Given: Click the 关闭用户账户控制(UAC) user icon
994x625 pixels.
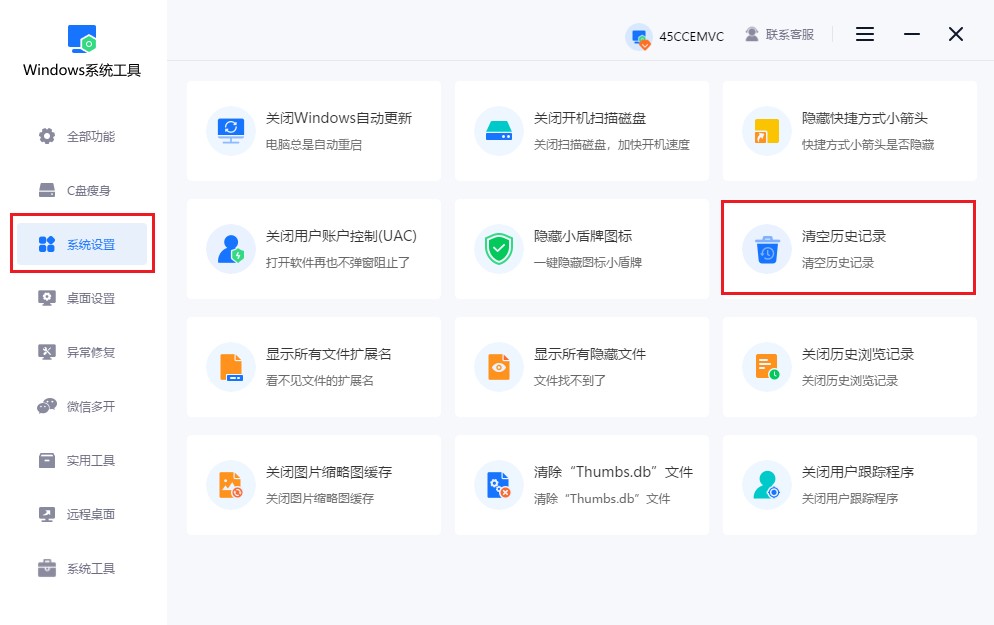Looking at the screenshot, I should coord(231,248).
